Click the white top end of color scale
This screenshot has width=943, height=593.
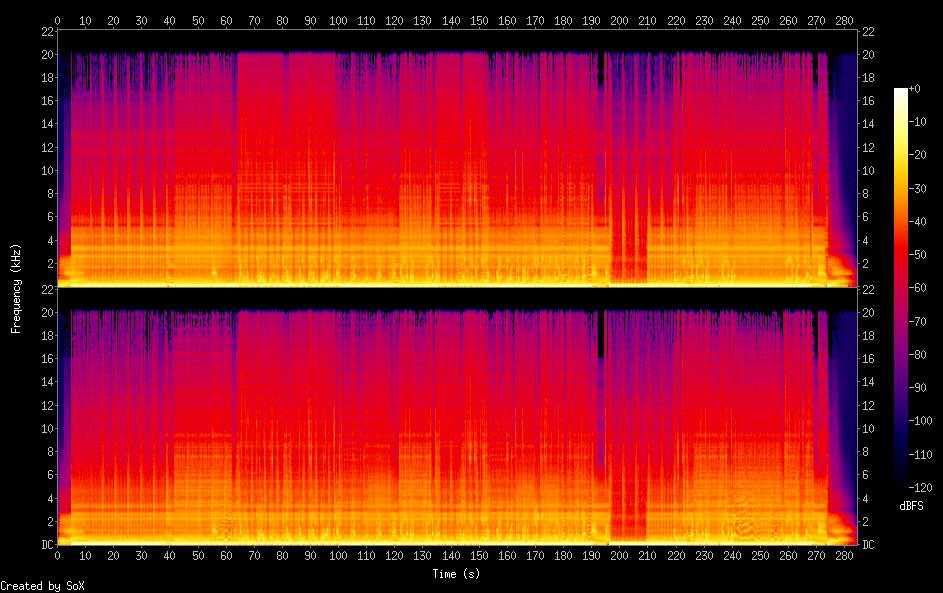pos(901,91)
